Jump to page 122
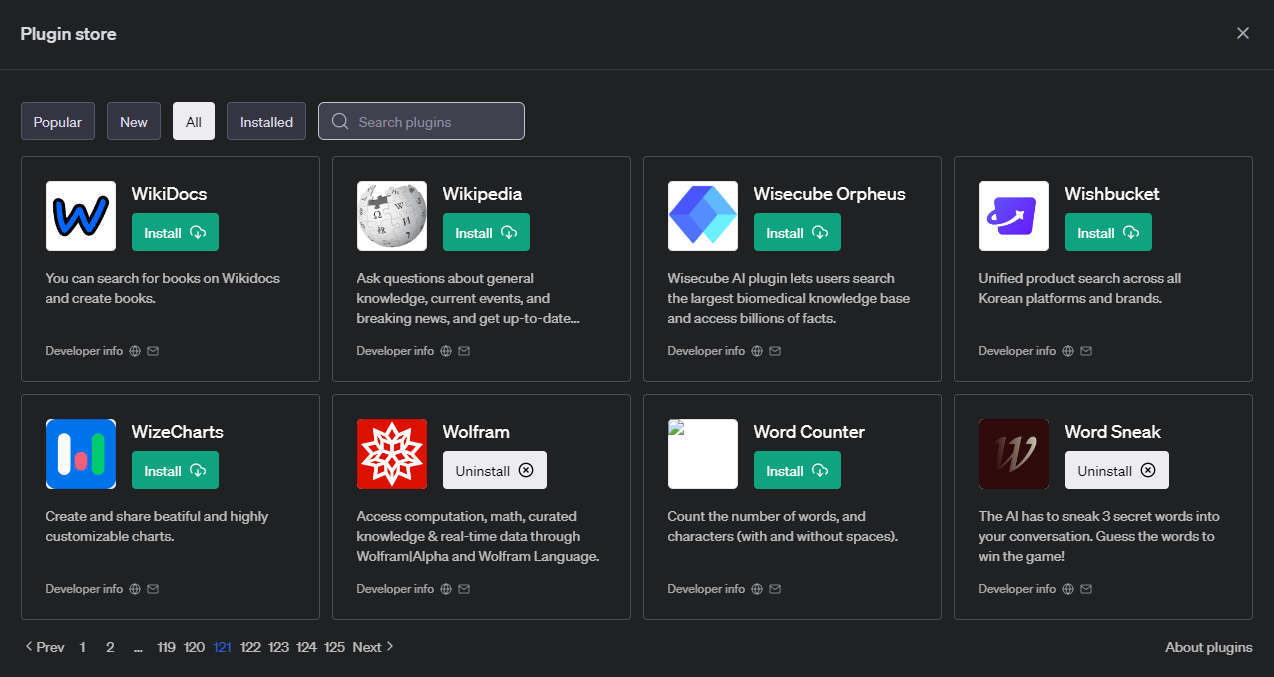The image size is (1274, 677). [250, 647]
